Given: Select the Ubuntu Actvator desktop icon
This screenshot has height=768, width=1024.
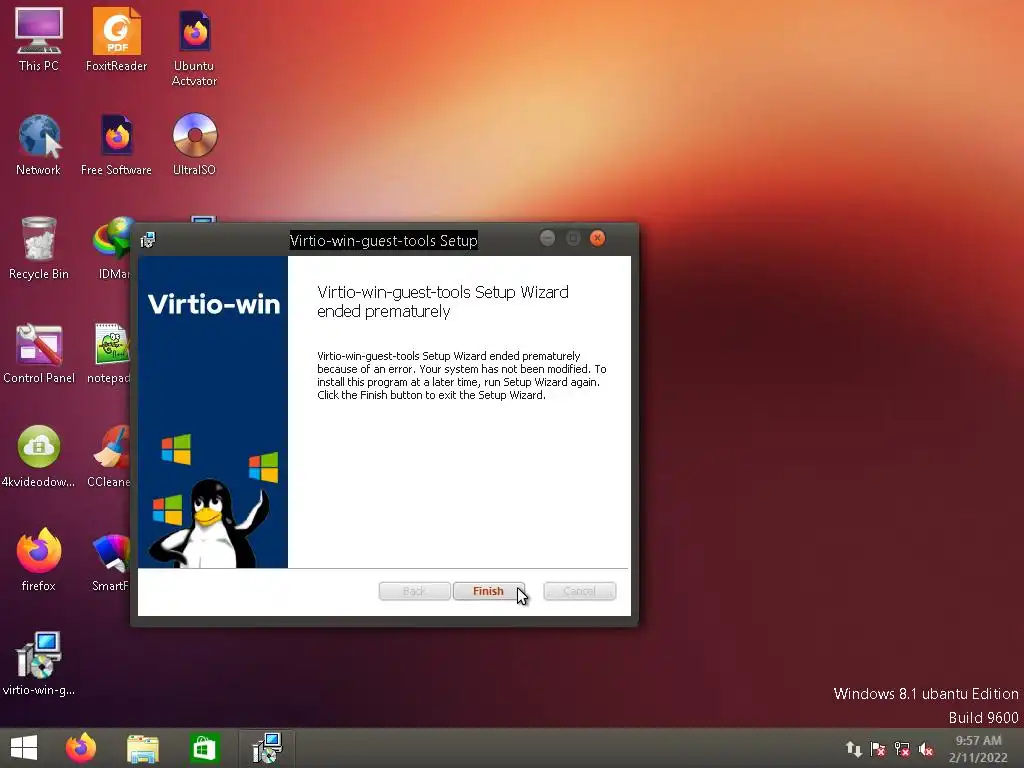Looking at the screenshot, I should (194, 47).
